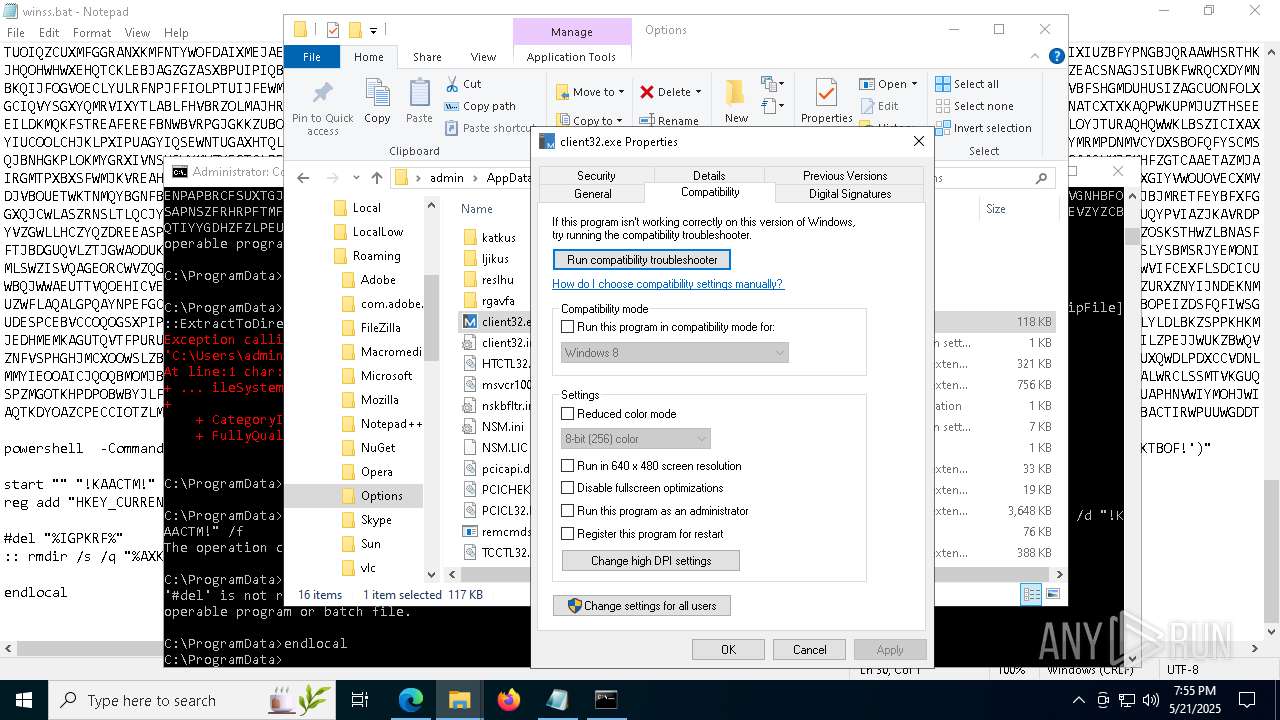The image size is (1280, 720).
Task: Open How do I choose compatibility settings link
Action: [x=668, y=284]
